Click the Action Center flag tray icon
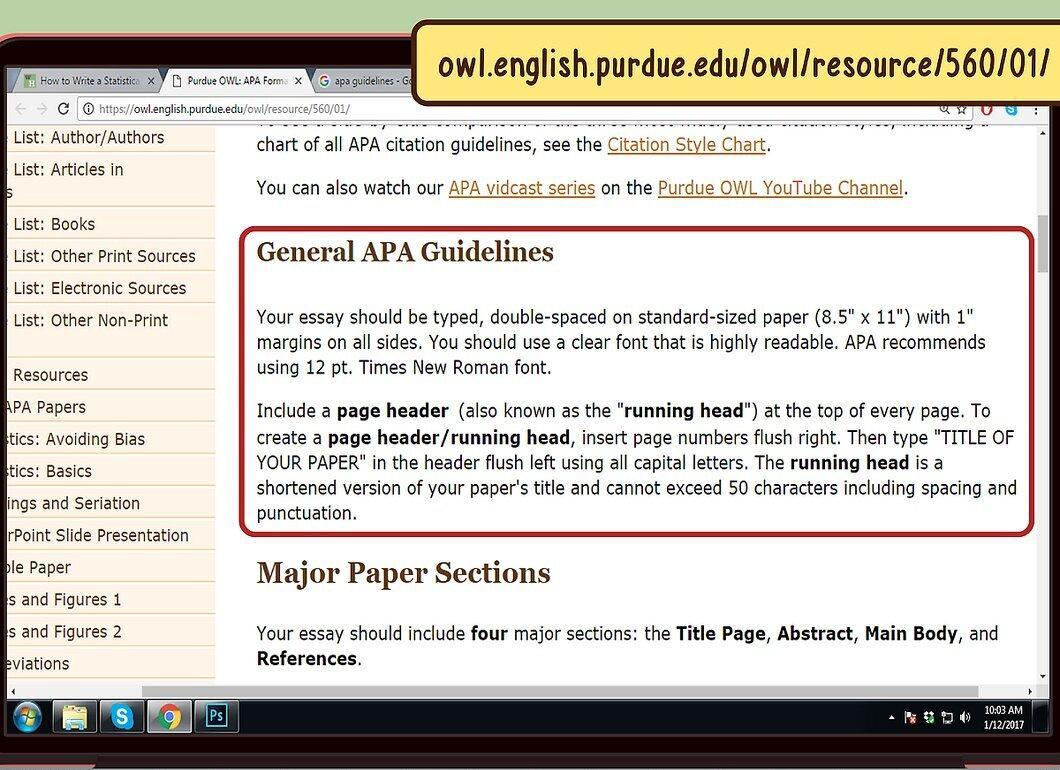The image size is (1060, 770). coord(910,717)
